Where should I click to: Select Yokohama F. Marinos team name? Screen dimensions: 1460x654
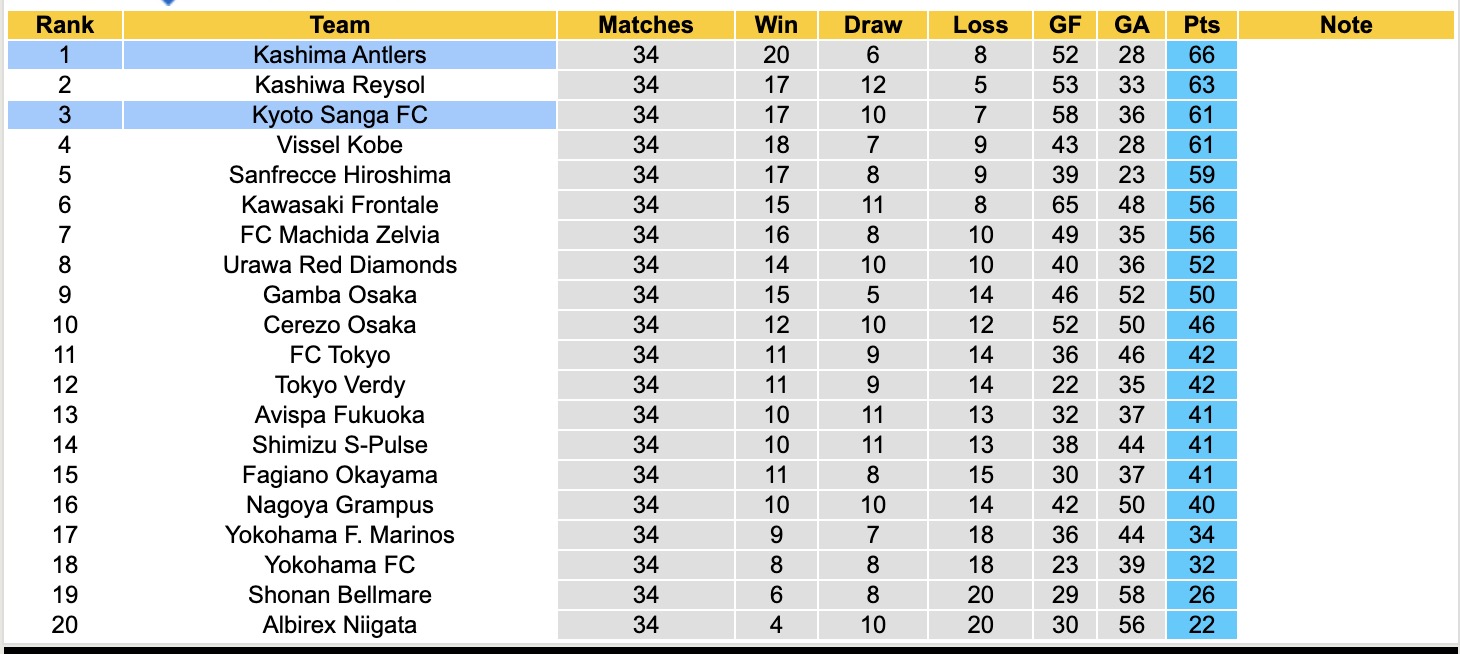340,535
